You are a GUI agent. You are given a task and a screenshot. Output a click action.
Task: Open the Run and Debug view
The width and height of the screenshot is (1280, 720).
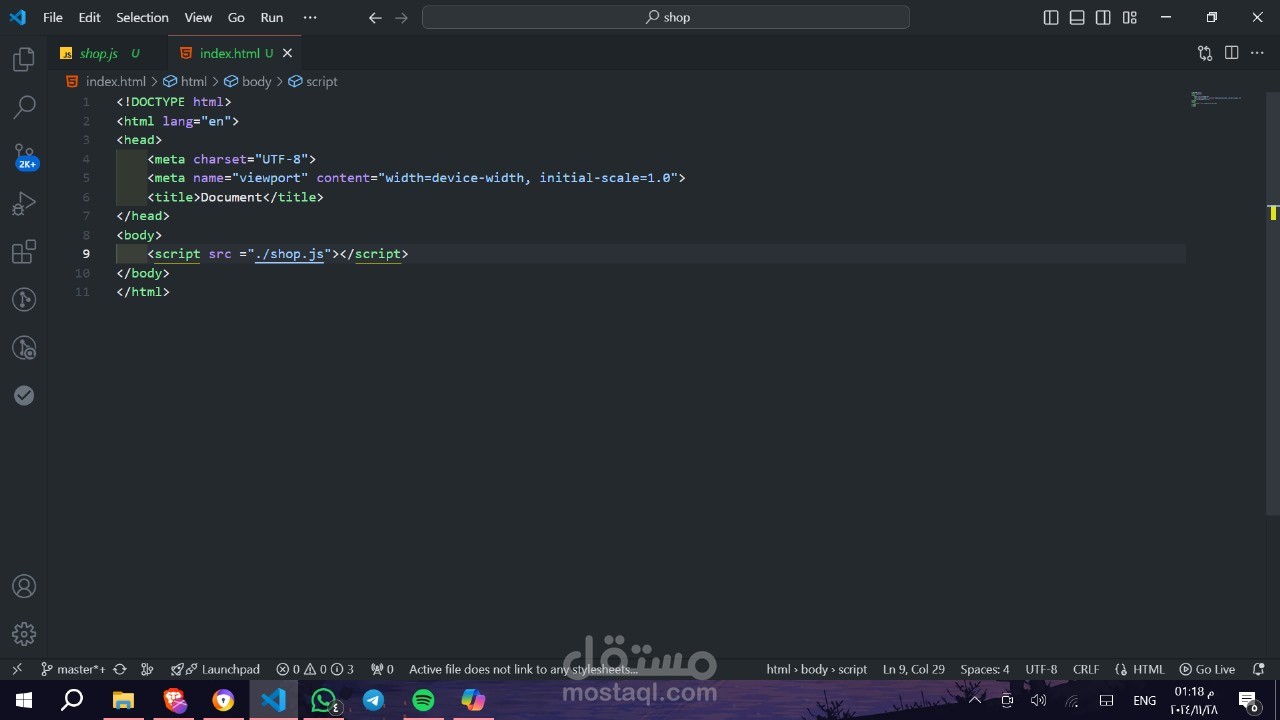(24, 204)
